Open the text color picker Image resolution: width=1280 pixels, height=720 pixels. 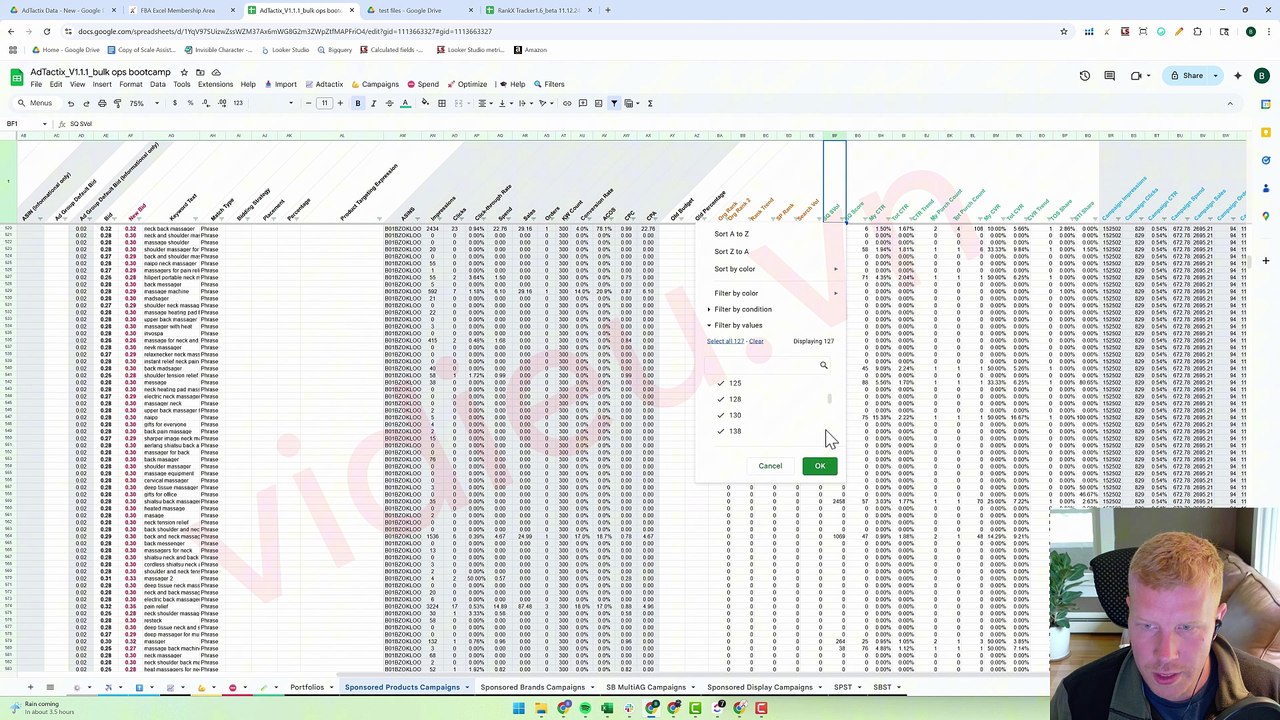(405, 103)
